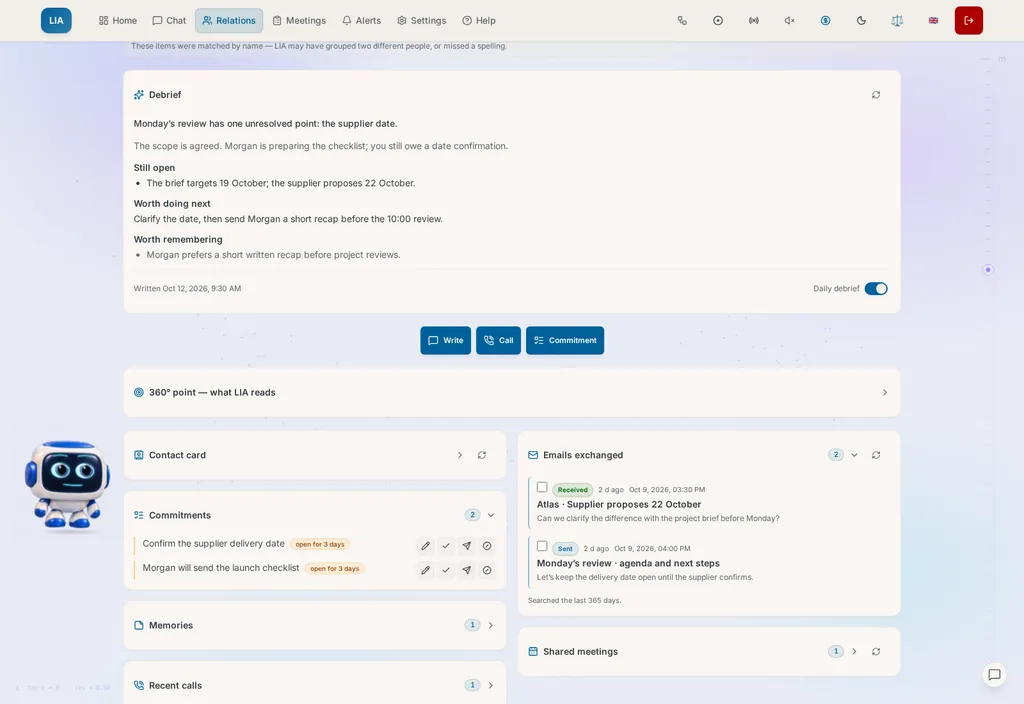Go to the Home tab
This screenshot has height=704, width=1024.
(x=118, y=20)
